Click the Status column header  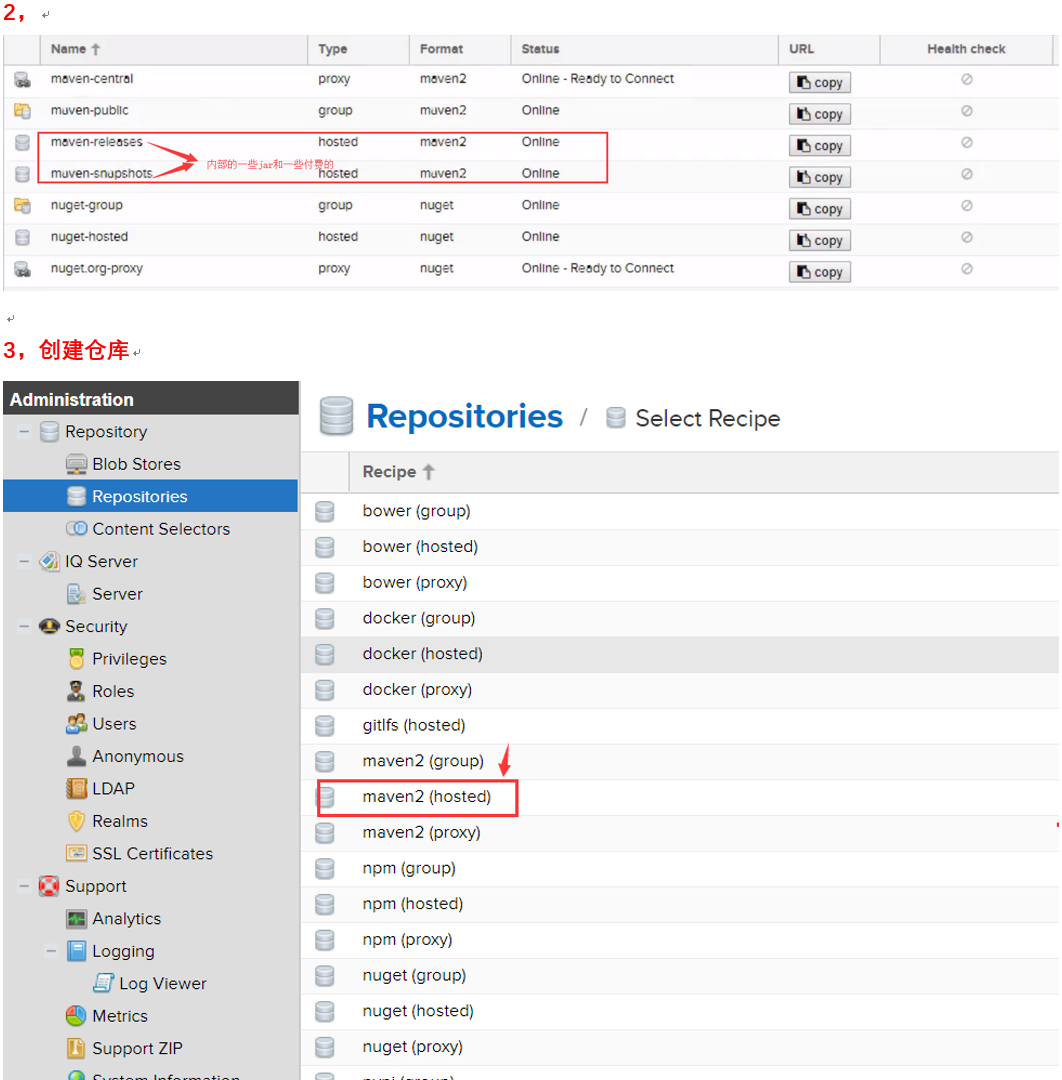[645, 49]
